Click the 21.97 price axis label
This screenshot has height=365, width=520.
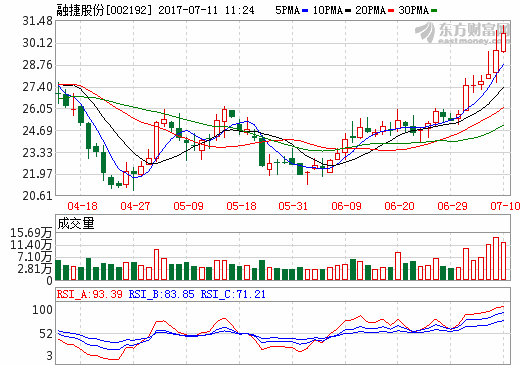coord(38,174)
